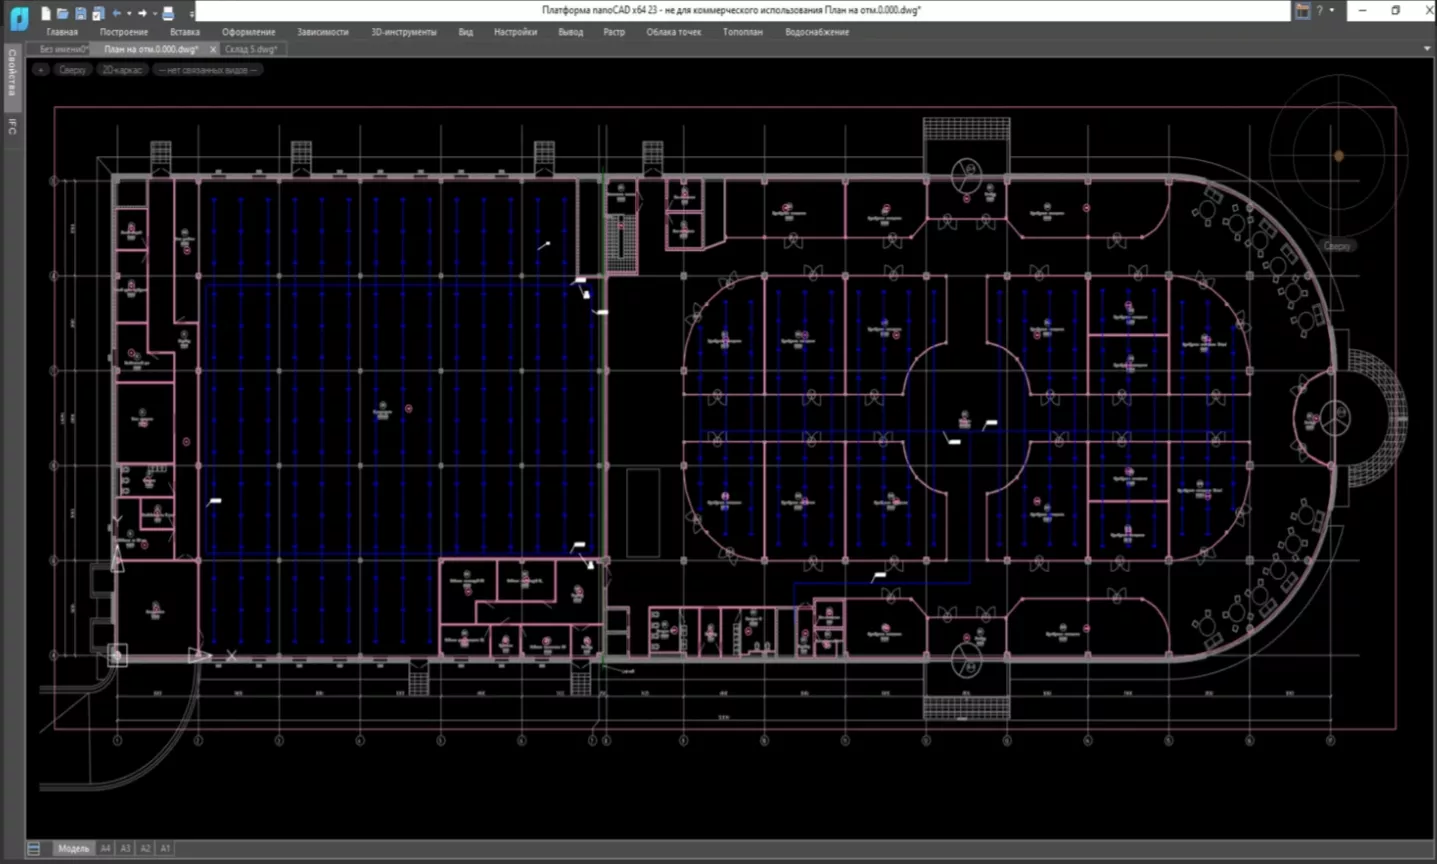The width and height of the screenshot is (1437, 864).
Task: Open the Построение ribbon tab
Action: pos(124,32)
